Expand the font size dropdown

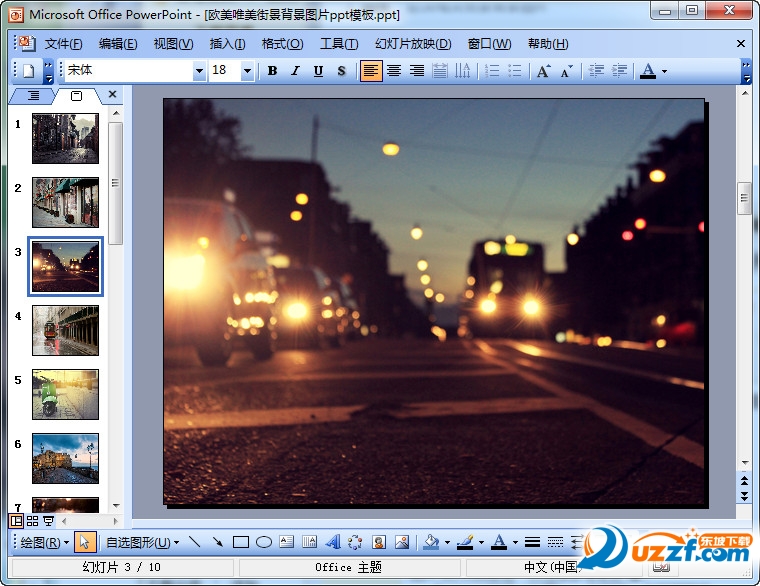[247, 71]
